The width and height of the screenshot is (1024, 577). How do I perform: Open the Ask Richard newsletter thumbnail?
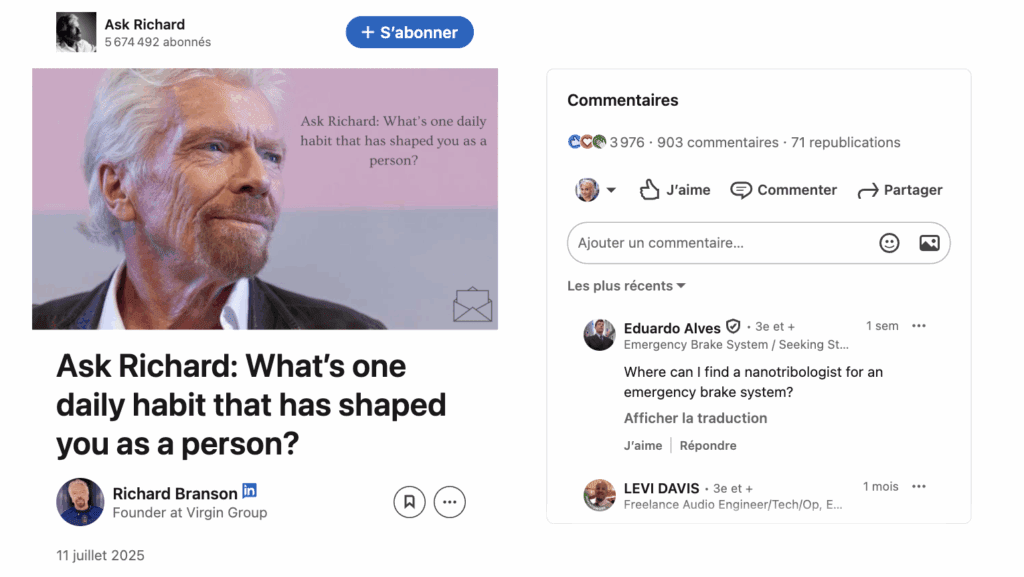coord(76,32)
